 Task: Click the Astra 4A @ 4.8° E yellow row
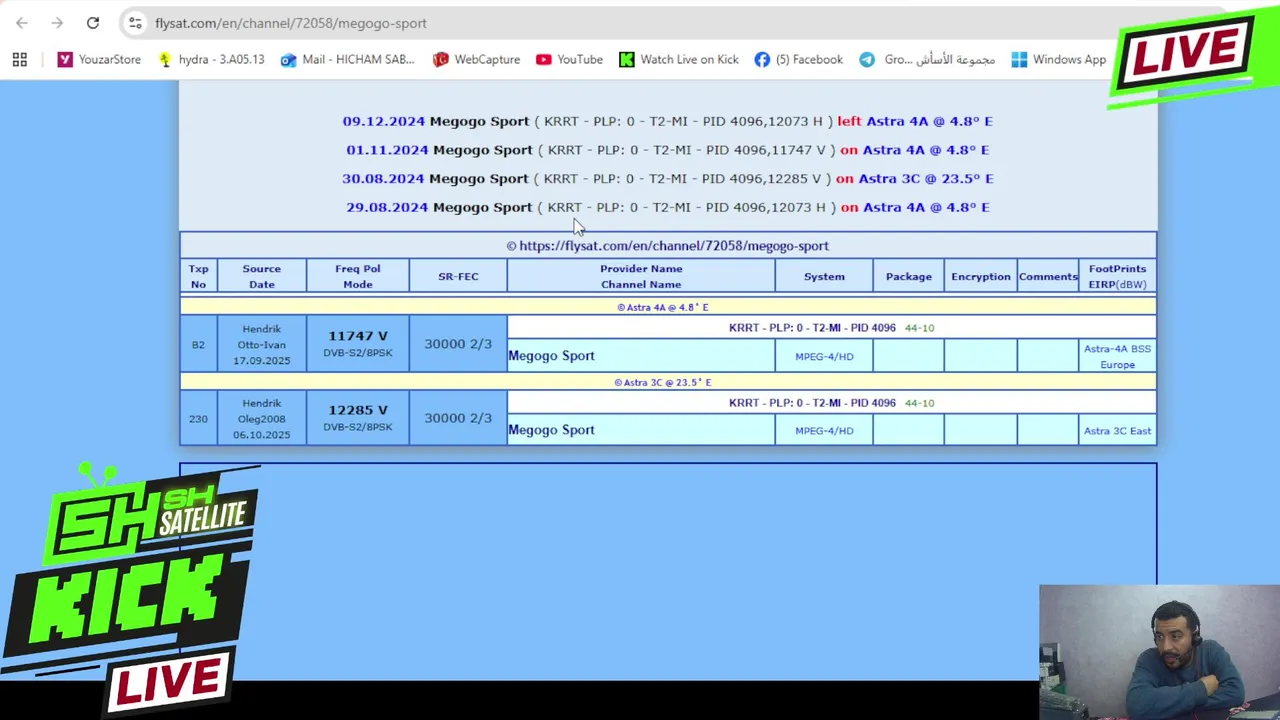click(668, 307)
